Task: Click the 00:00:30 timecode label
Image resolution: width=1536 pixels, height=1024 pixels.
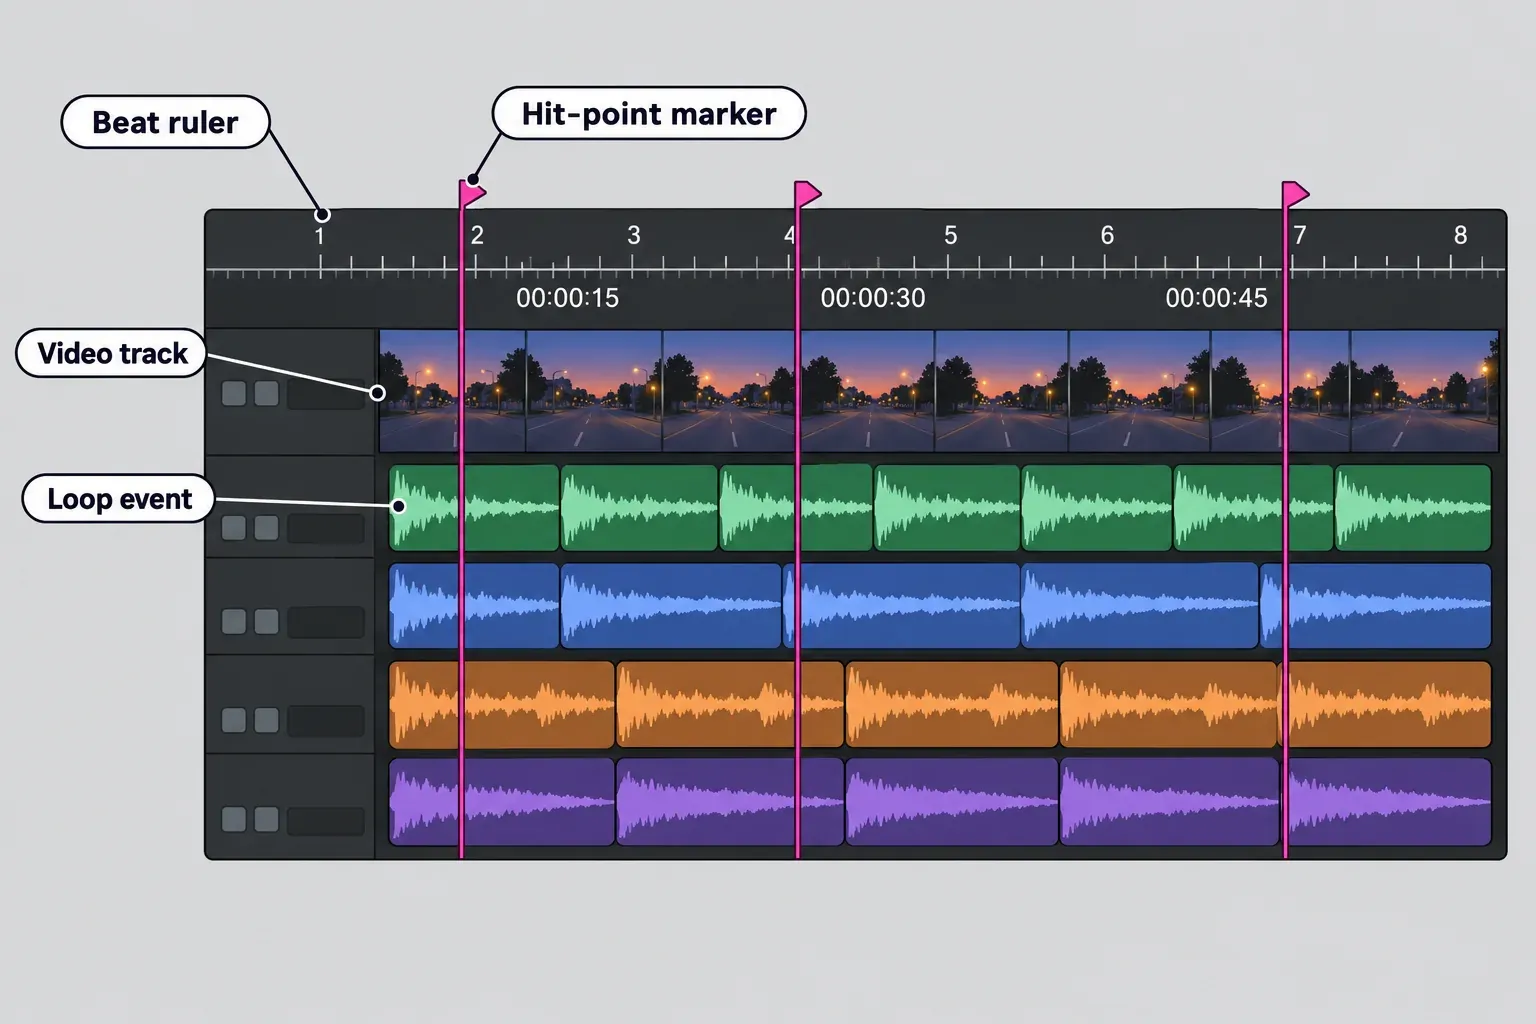Action: pyautogui.click(x=873, y=298)
